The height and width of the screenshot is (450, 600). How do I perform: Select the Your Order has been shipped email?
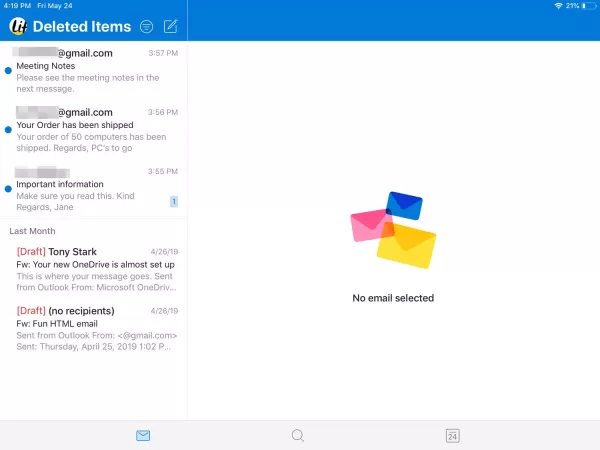coord(97,130)
